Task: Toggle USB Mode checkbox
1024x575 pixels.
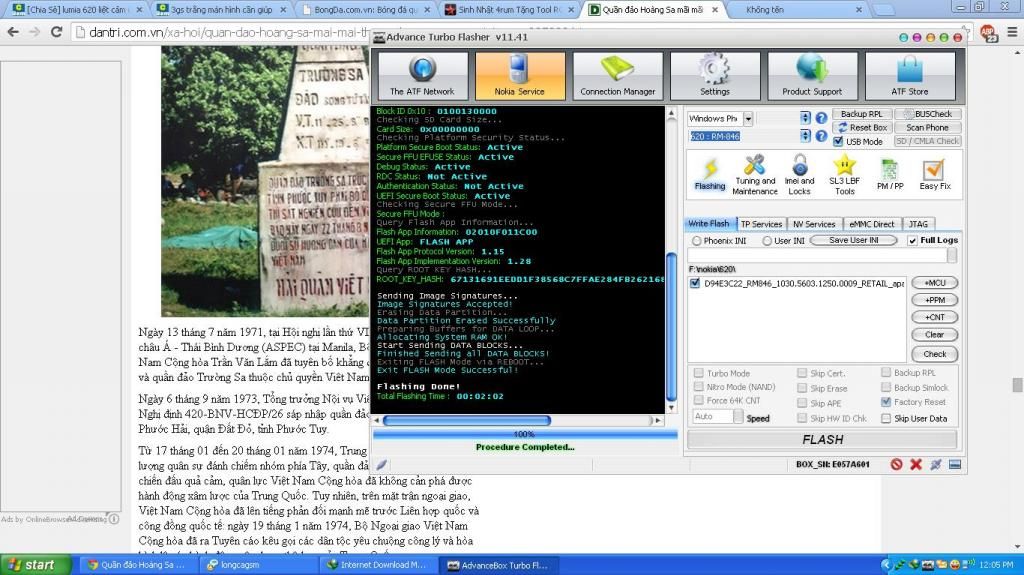Action: (x=838, y=141)
